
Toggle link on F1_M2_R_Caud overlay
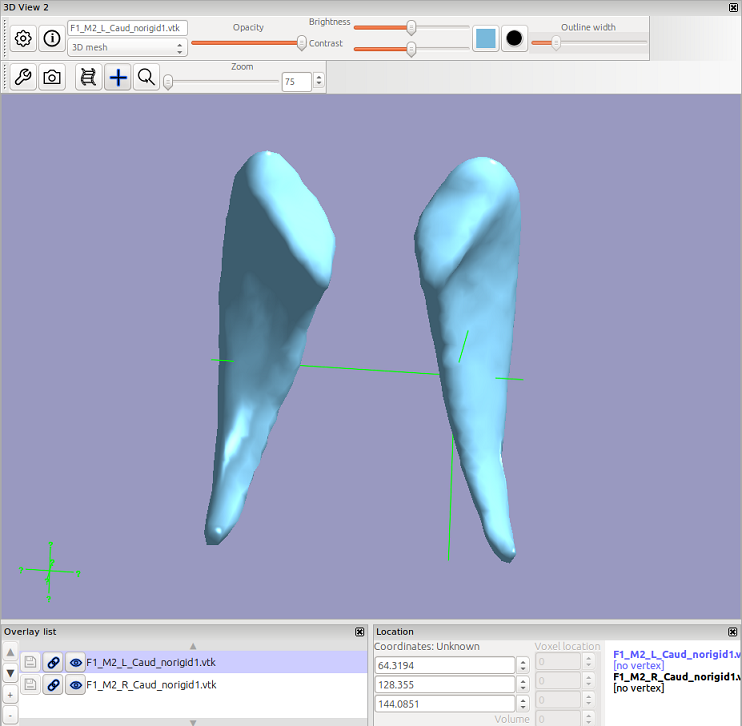pos(53,685)
